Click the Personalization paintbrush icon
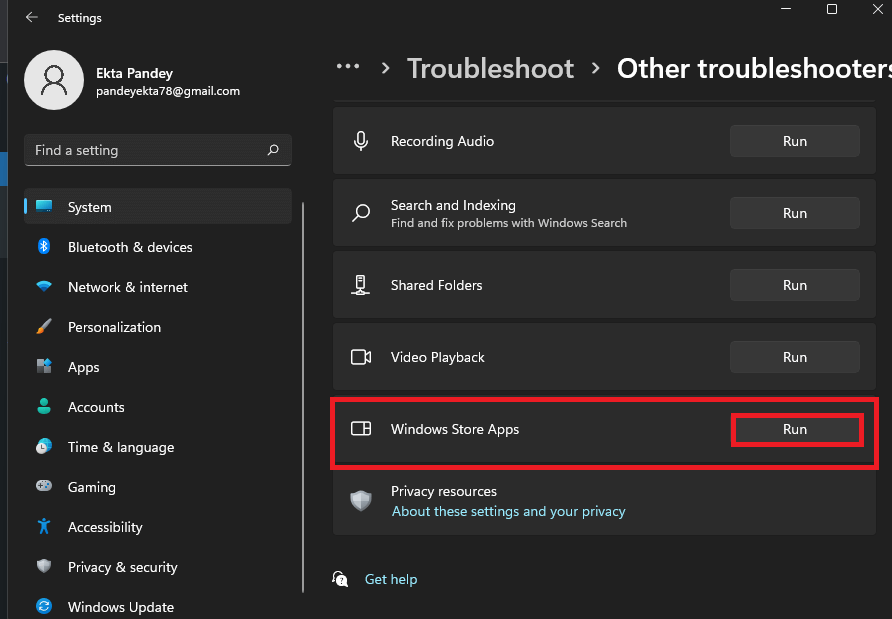892x619 pixels. (x=44, y=327)
